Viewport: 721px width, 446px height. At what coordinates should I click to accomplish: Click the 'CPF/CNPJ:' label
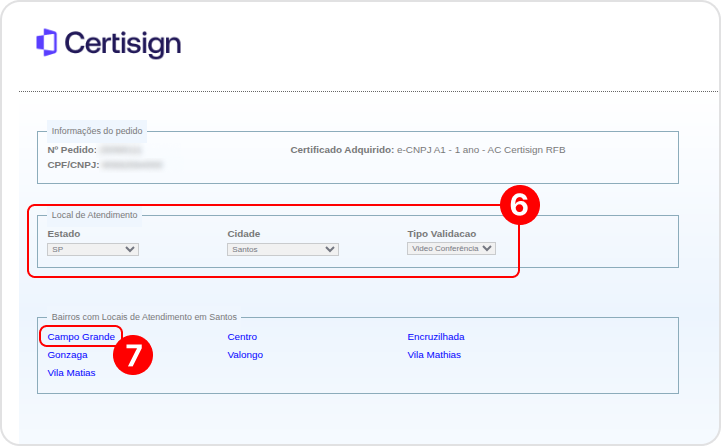73,165
